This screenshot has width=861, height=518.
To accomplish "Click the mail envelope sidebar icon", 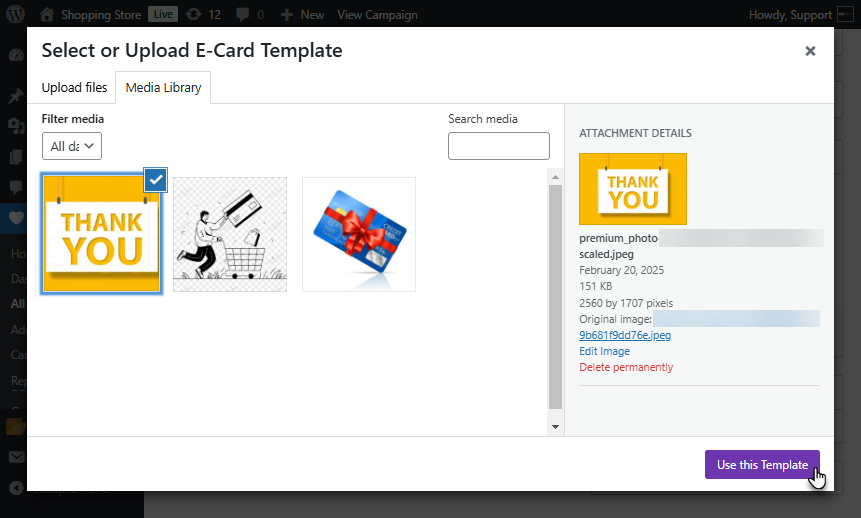I will point(15,457).
